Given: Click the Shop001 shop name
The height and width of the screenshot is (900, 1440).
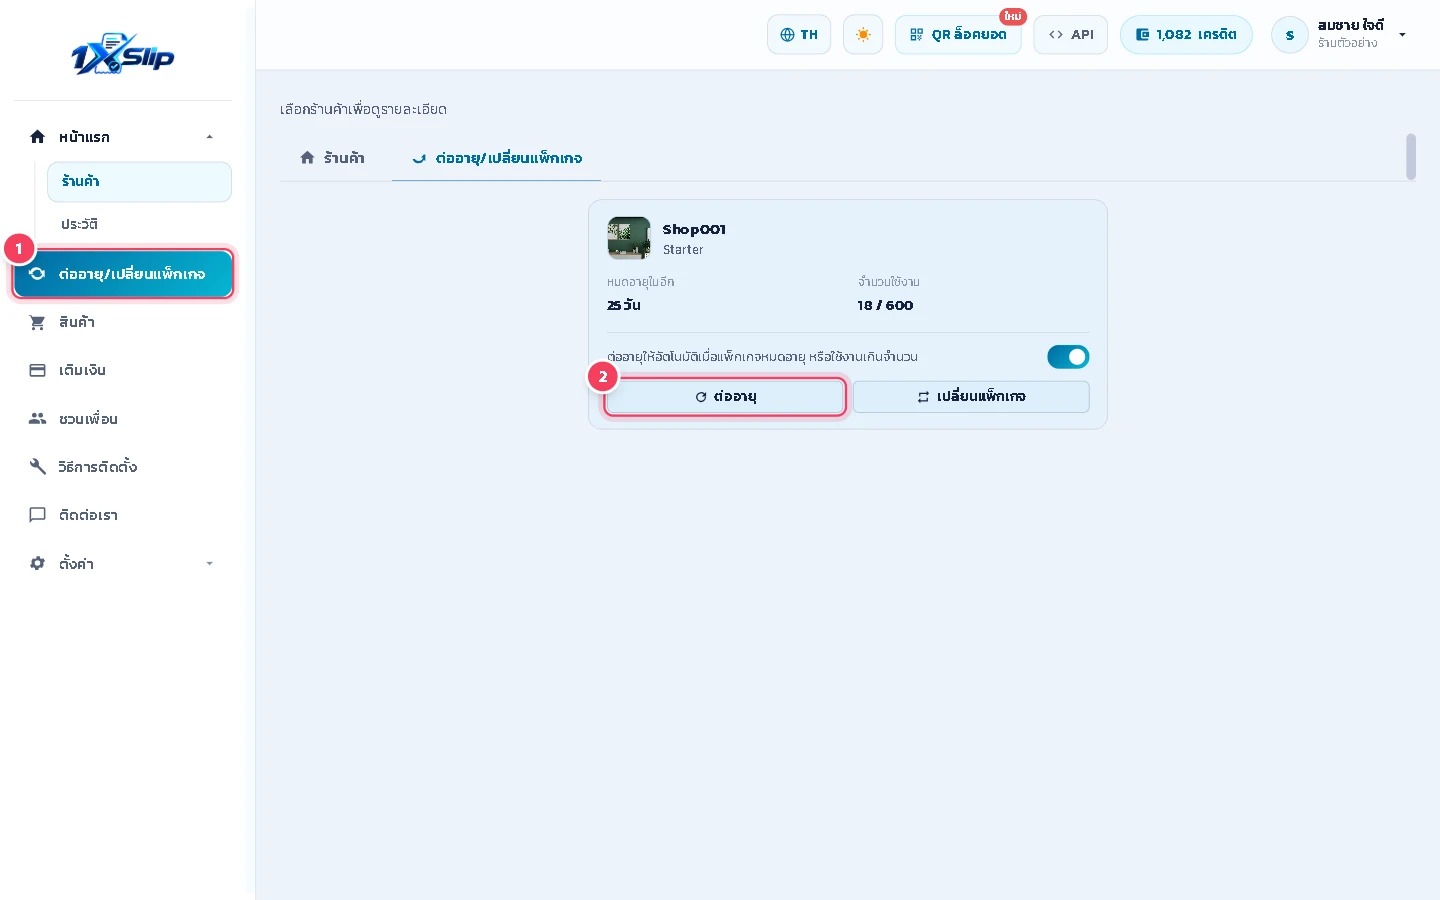Looking at the screenshot, I should [x=694, y=229].
